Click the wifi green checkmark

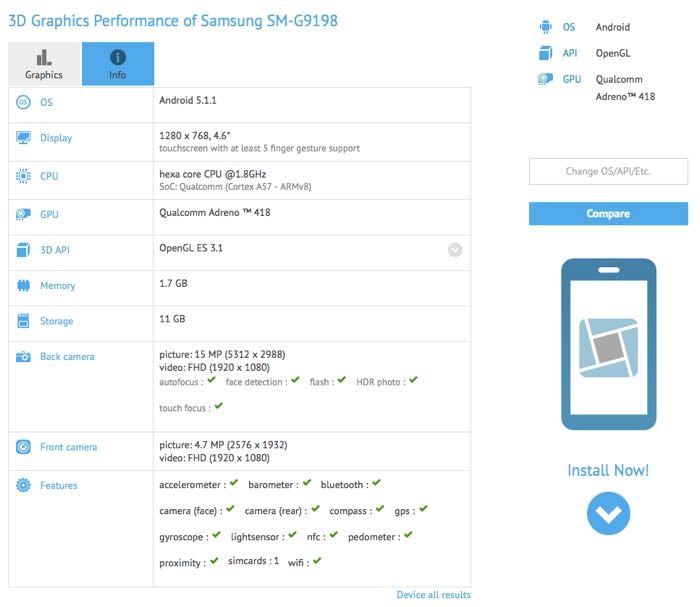click(317, 560)
